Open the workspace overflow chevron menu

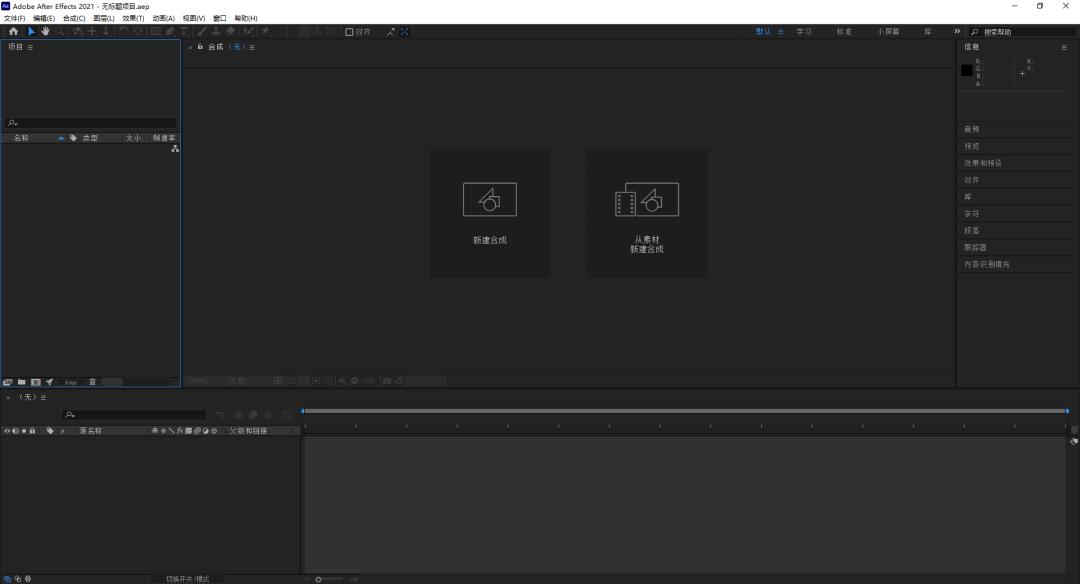click(x=957, y=31)
